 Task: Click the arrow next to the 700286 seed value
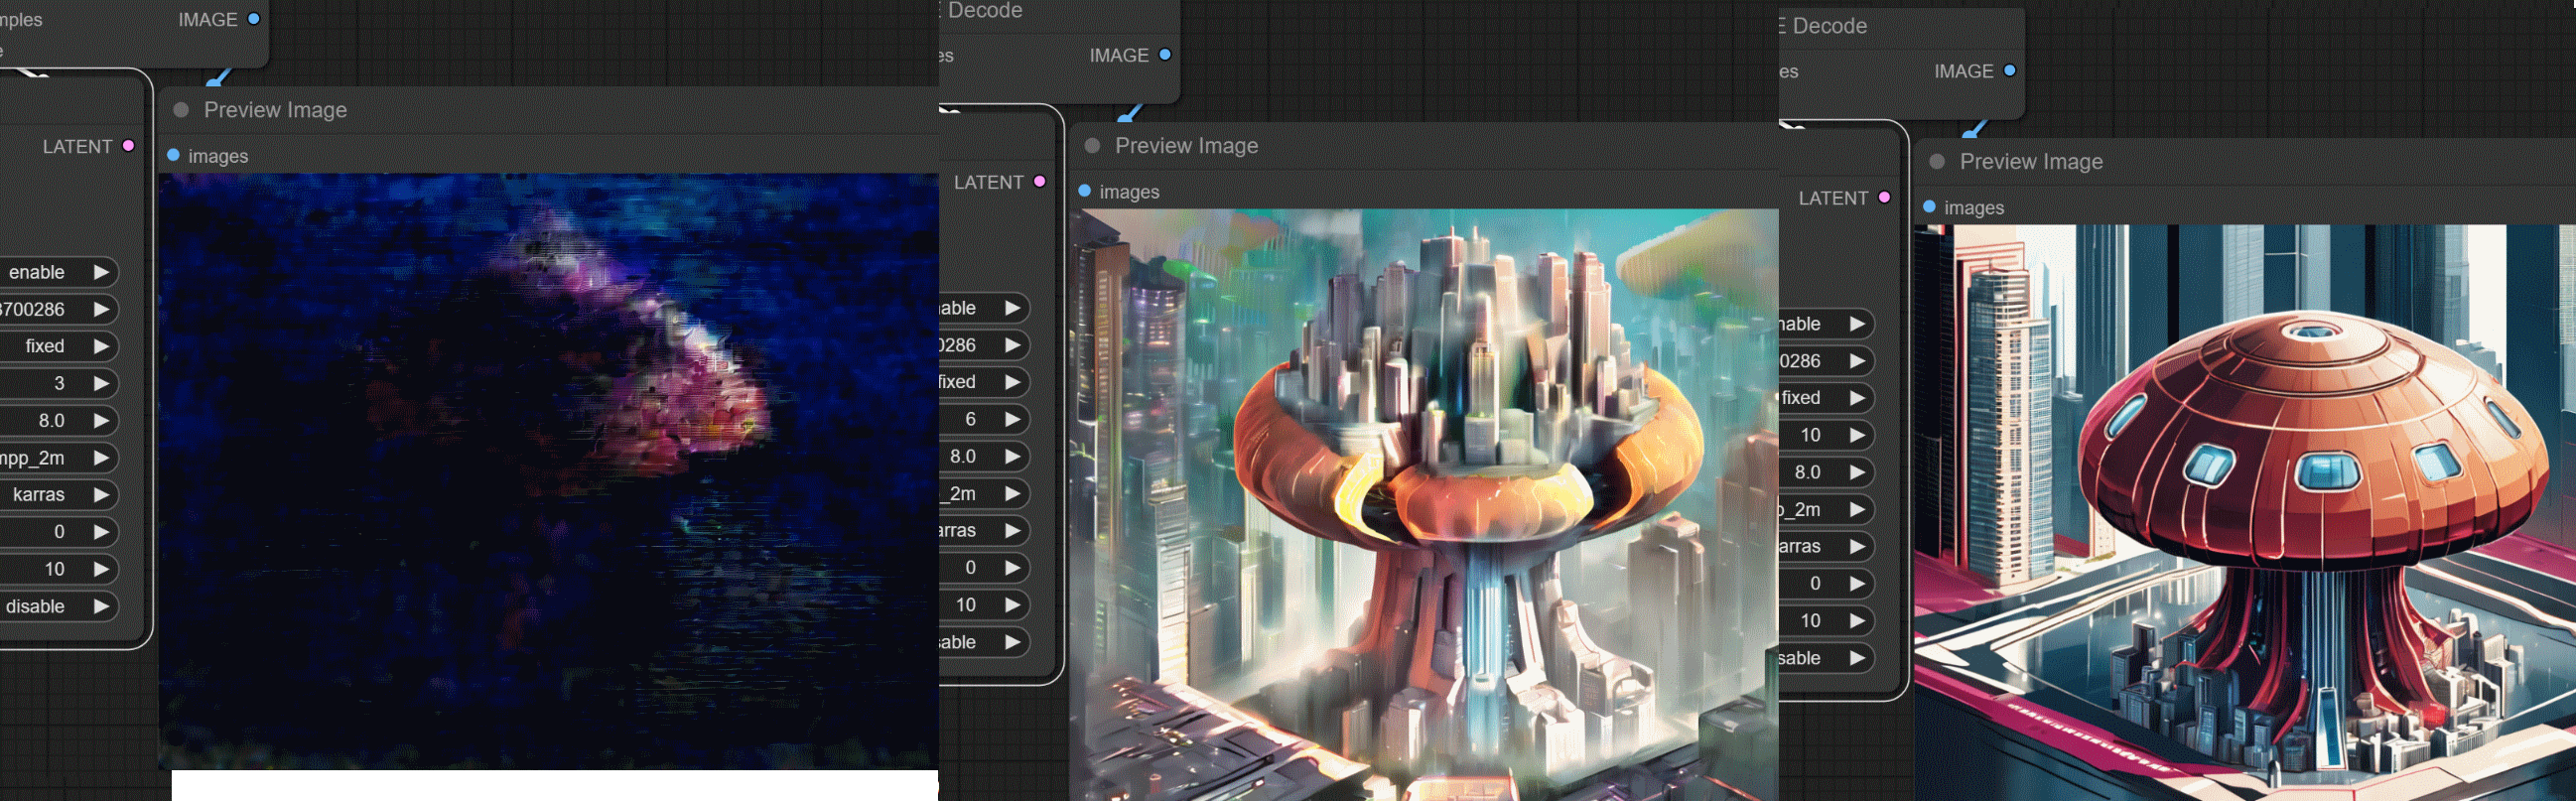(100, 309)
